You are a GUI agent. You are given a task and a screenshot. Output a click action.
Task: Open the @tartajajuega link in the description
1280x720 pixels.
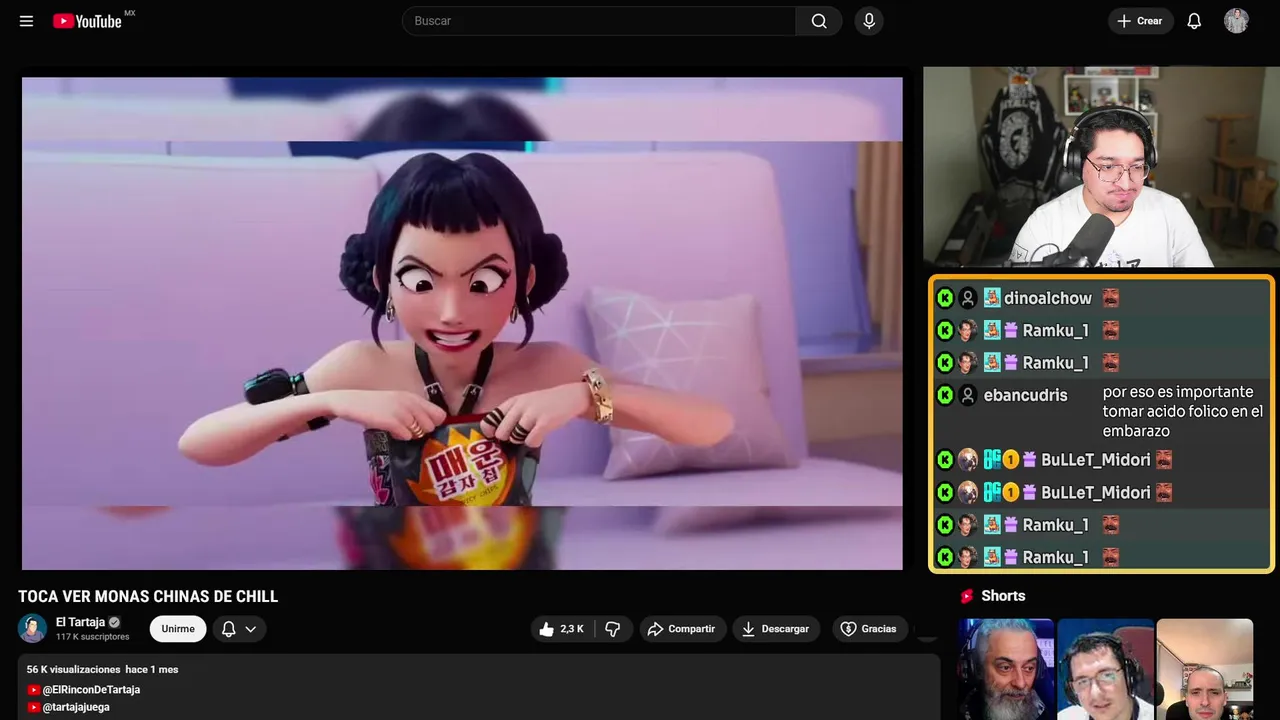pyautogui.click(x=76, y=707)
